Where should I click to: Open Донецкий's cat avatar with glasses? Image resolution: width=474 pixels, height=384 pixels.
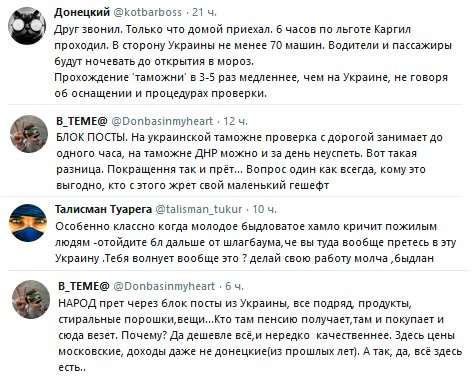pyautogui.click(x=27, y=26)
